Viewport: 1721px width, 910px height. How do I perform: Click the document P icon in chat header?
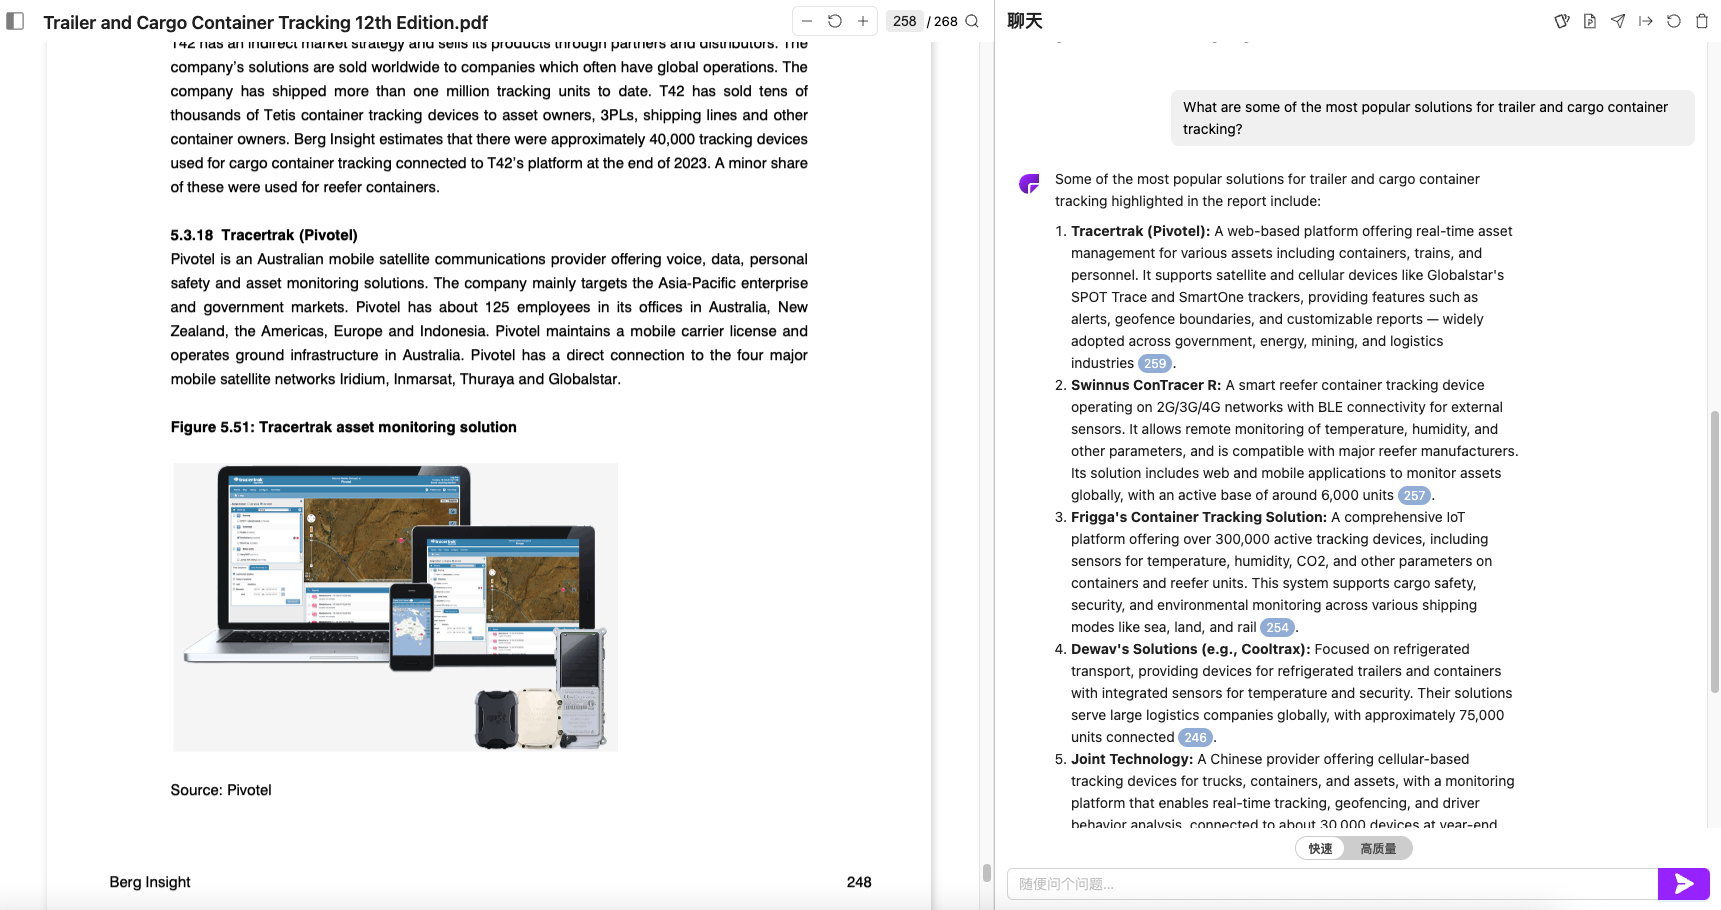(1590, 21)
